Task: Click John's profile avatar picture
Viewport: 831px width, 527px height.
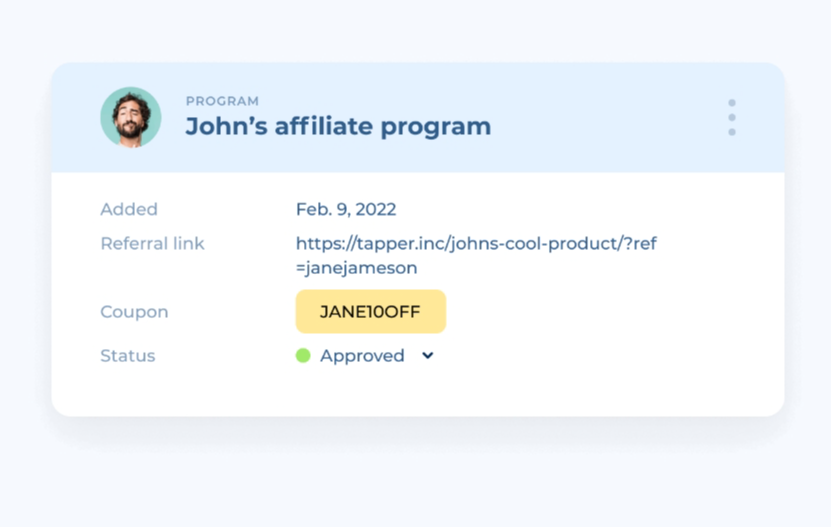Action: click(x=131, y=117)
